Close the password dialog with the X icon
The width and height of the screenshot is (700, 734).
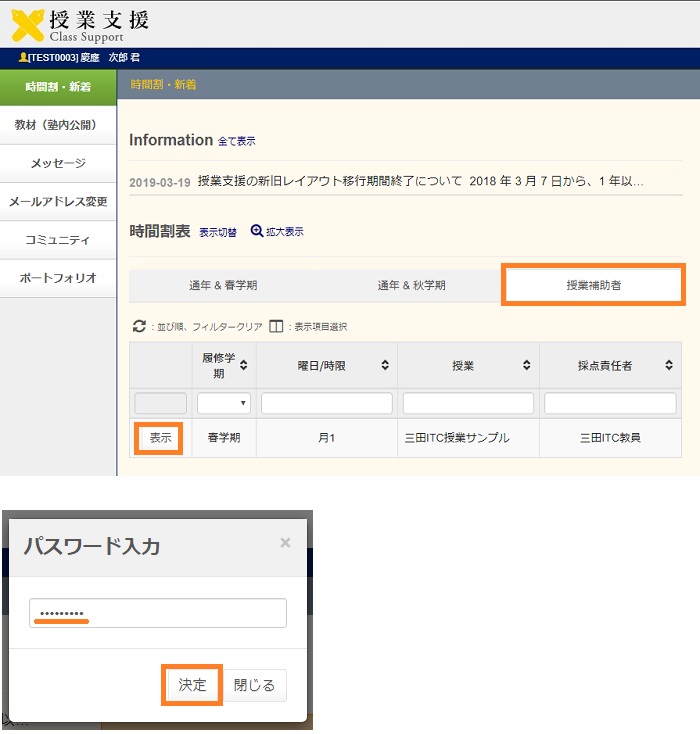285,543
